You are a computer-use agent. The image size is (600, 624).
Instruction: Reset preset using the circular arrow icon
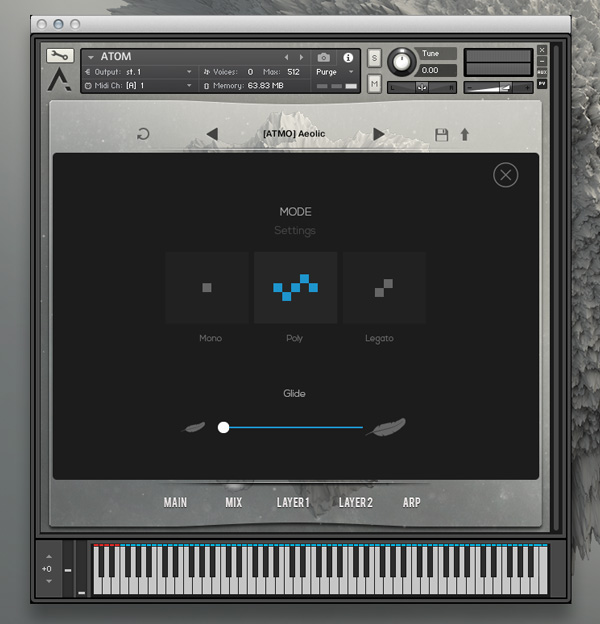point(143,134)
